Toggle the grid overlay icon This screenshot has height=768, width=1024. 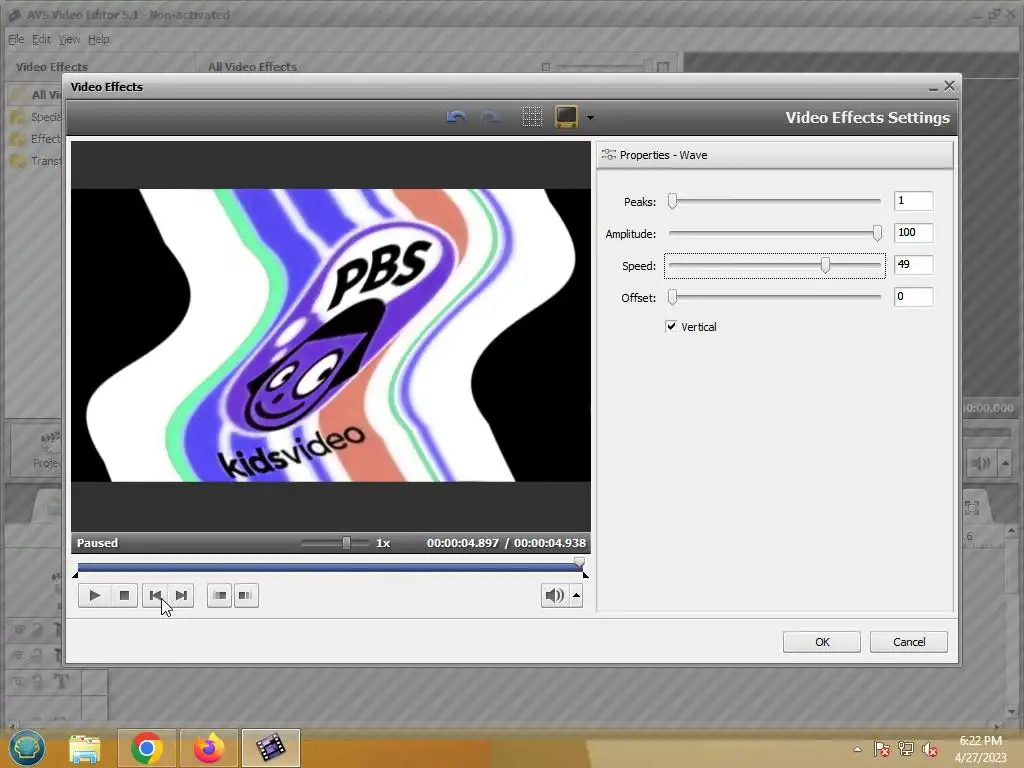point(532,117)
